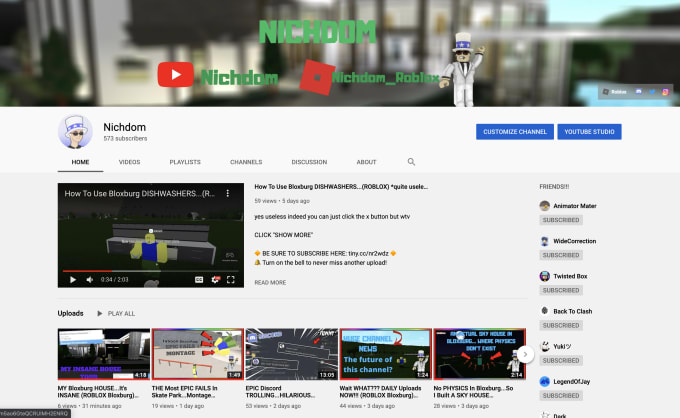Click Play All for Uploads
The height and width of the screenshot is (418, 680).
[116, 314]
